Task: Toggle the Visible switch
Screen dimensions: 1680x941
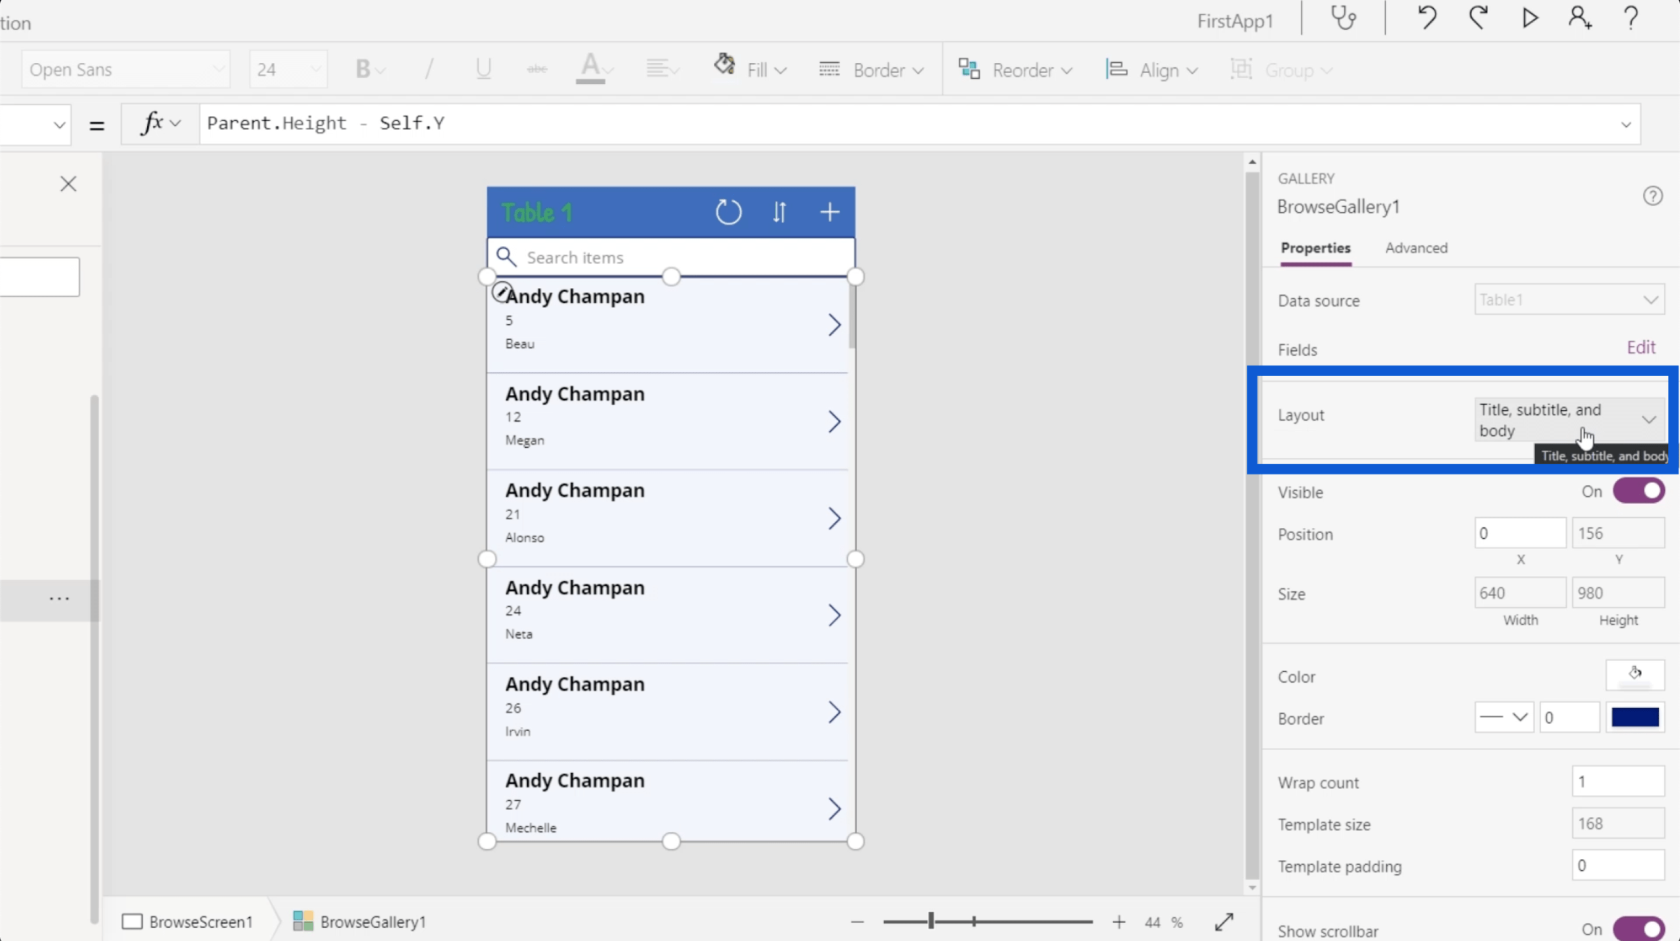Action: click(1638, 491)
